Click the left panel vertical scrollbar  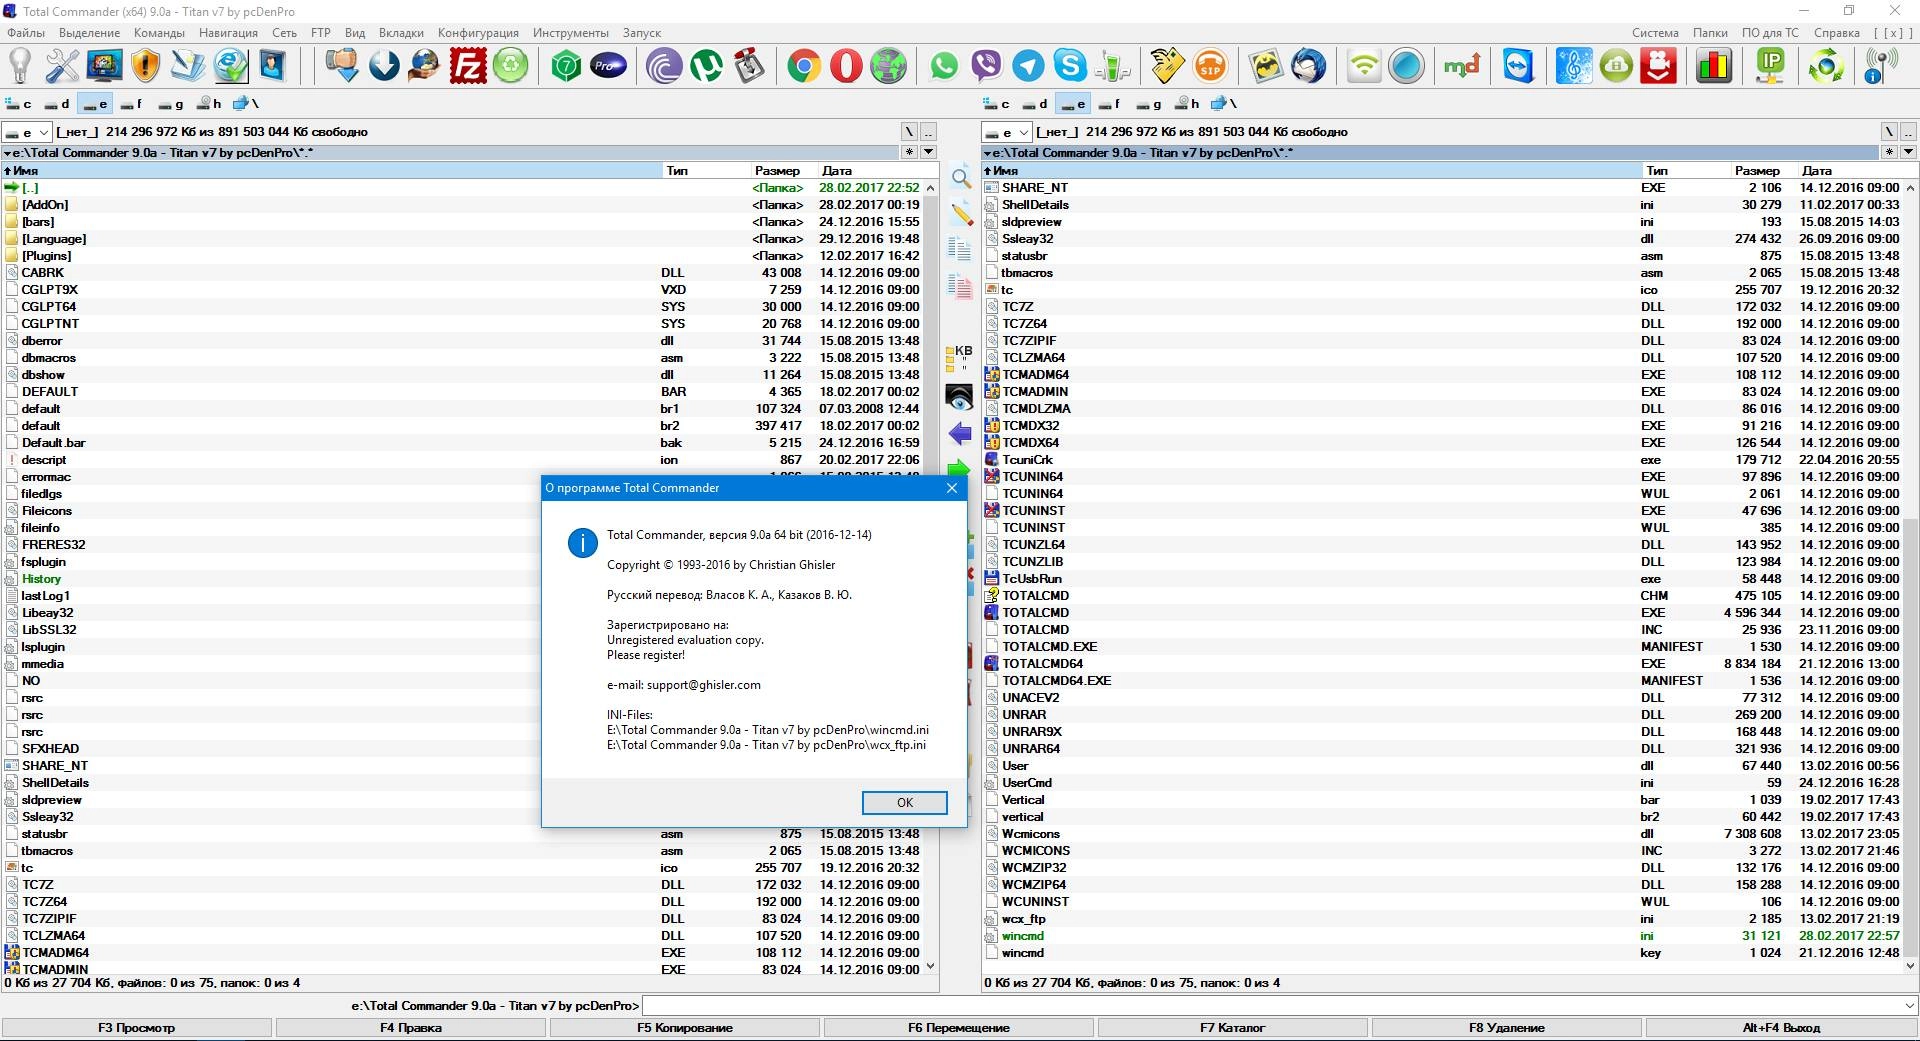(x=931, y=577)
